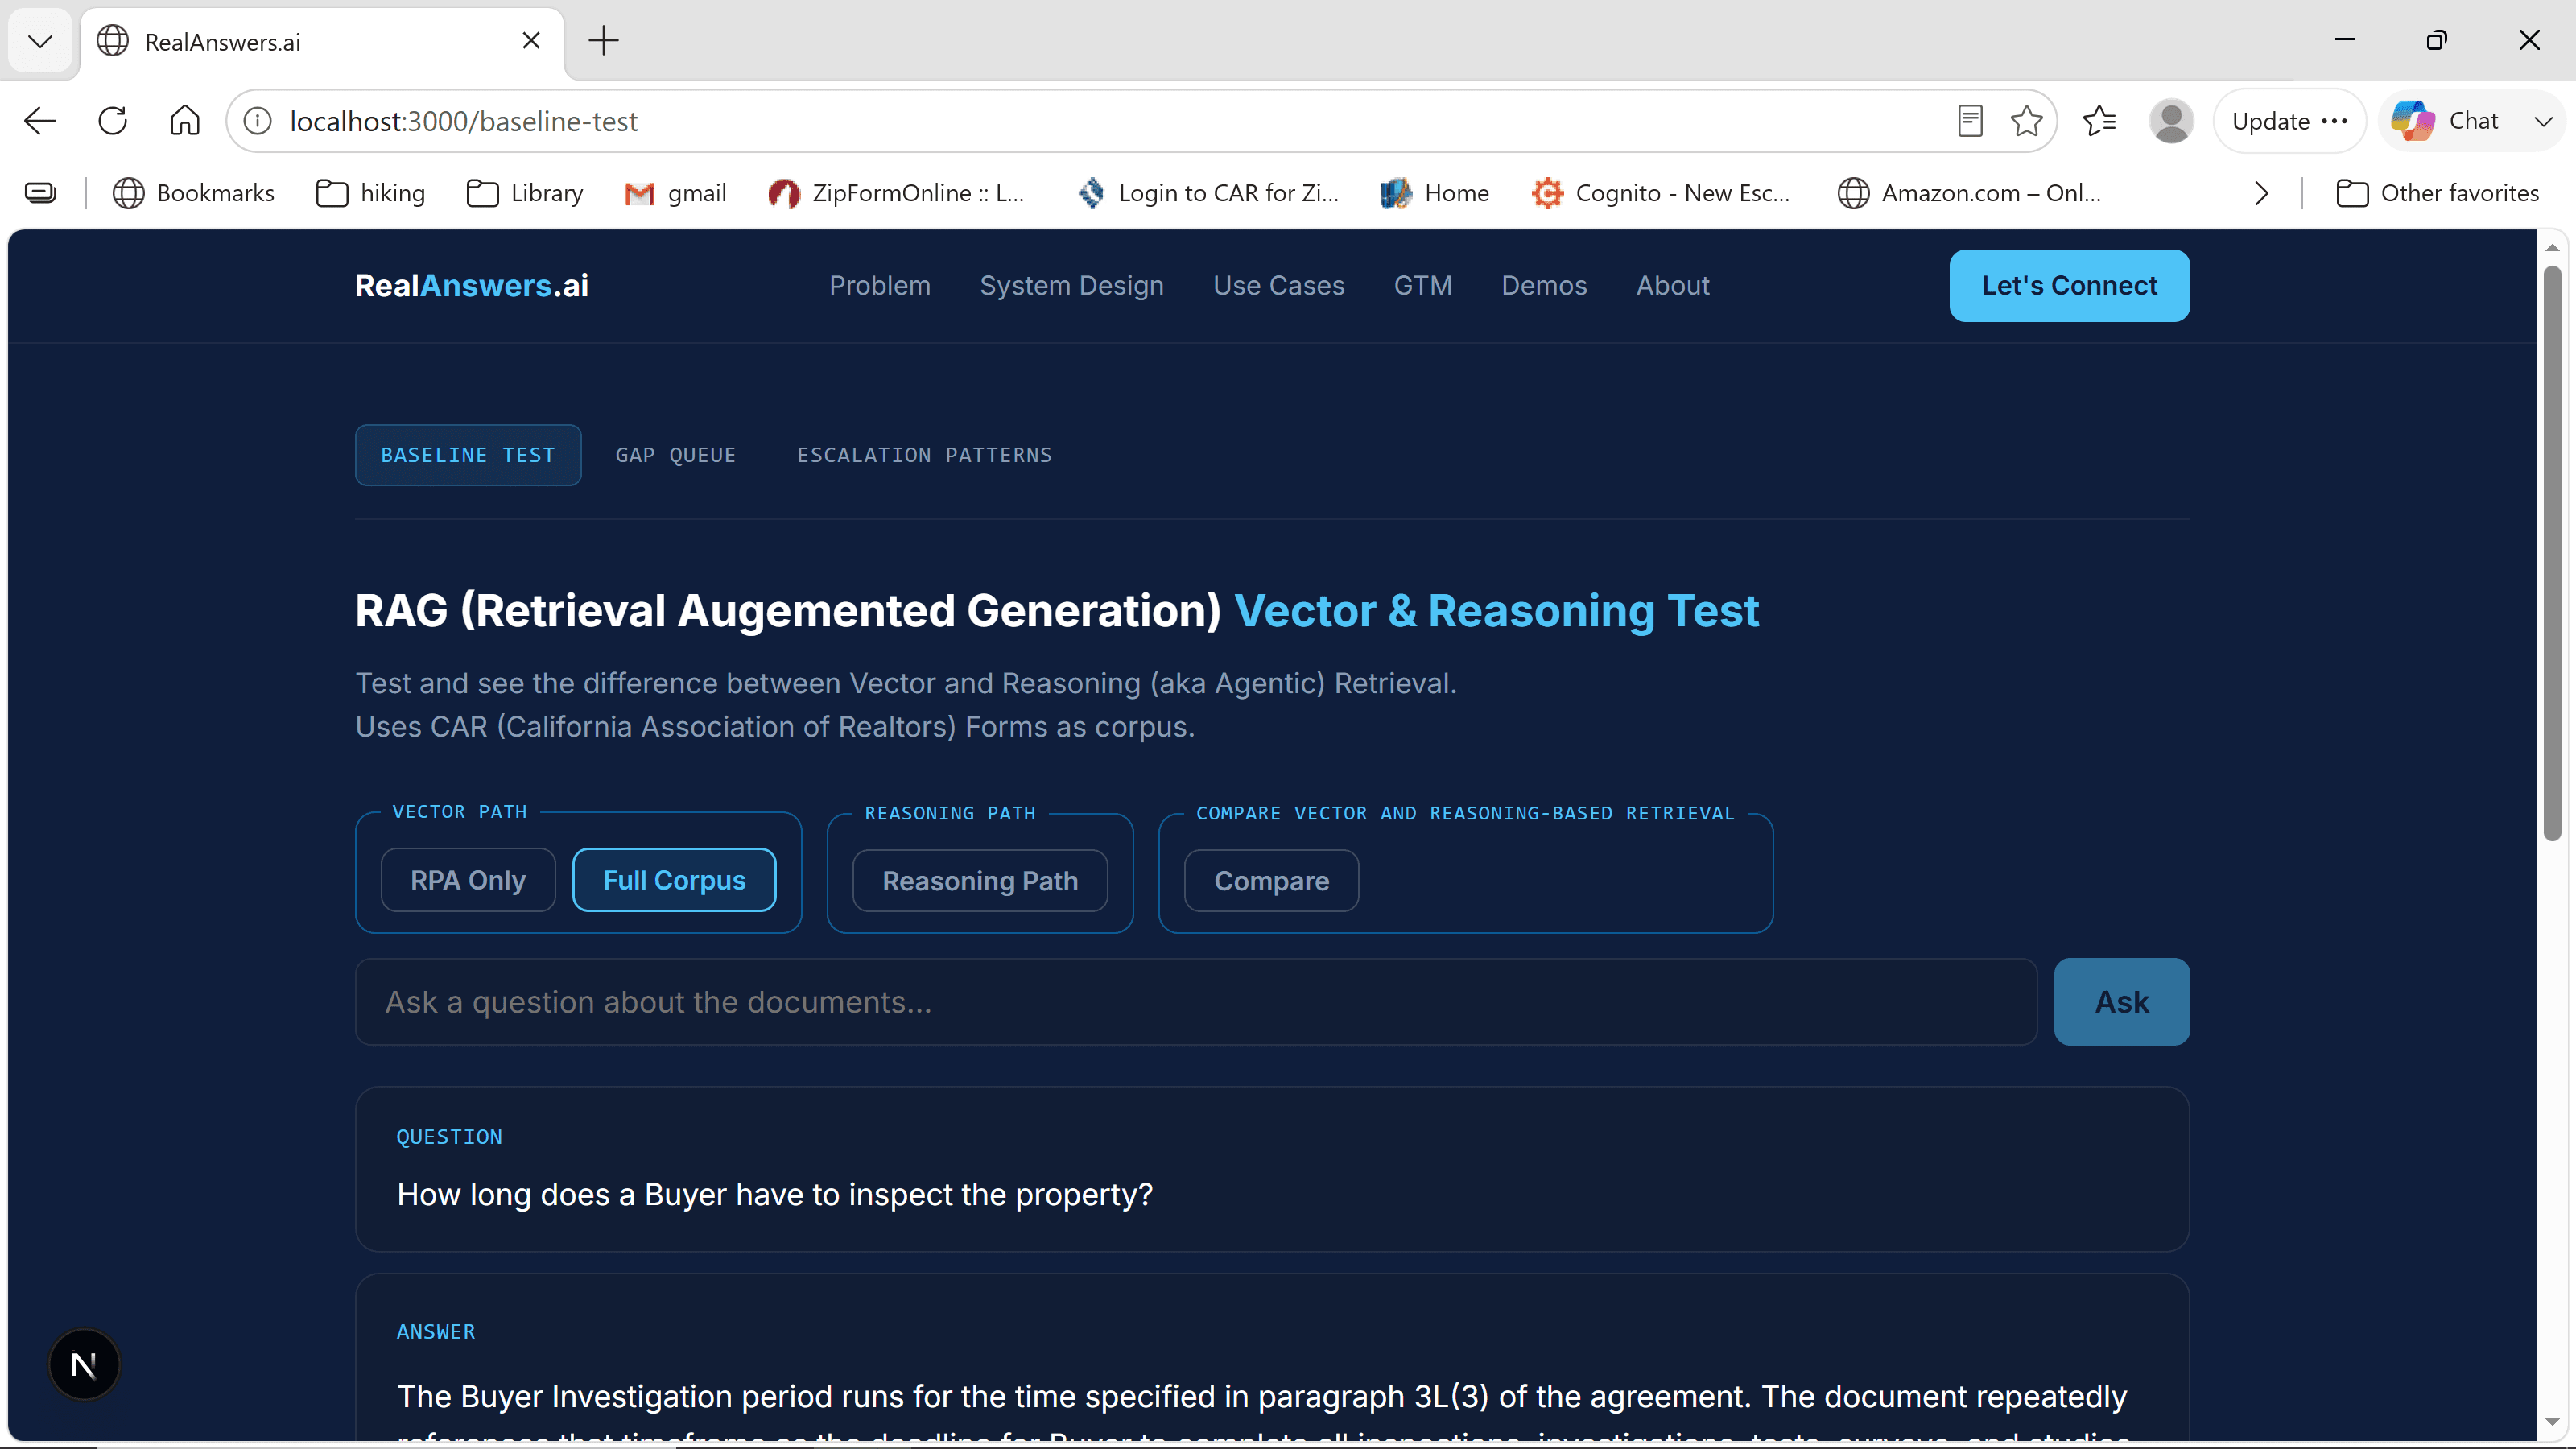Screen dimensions: 2576x1449
Task: Open the ZipFormOnline bookmark
Action: click(897, 193)
